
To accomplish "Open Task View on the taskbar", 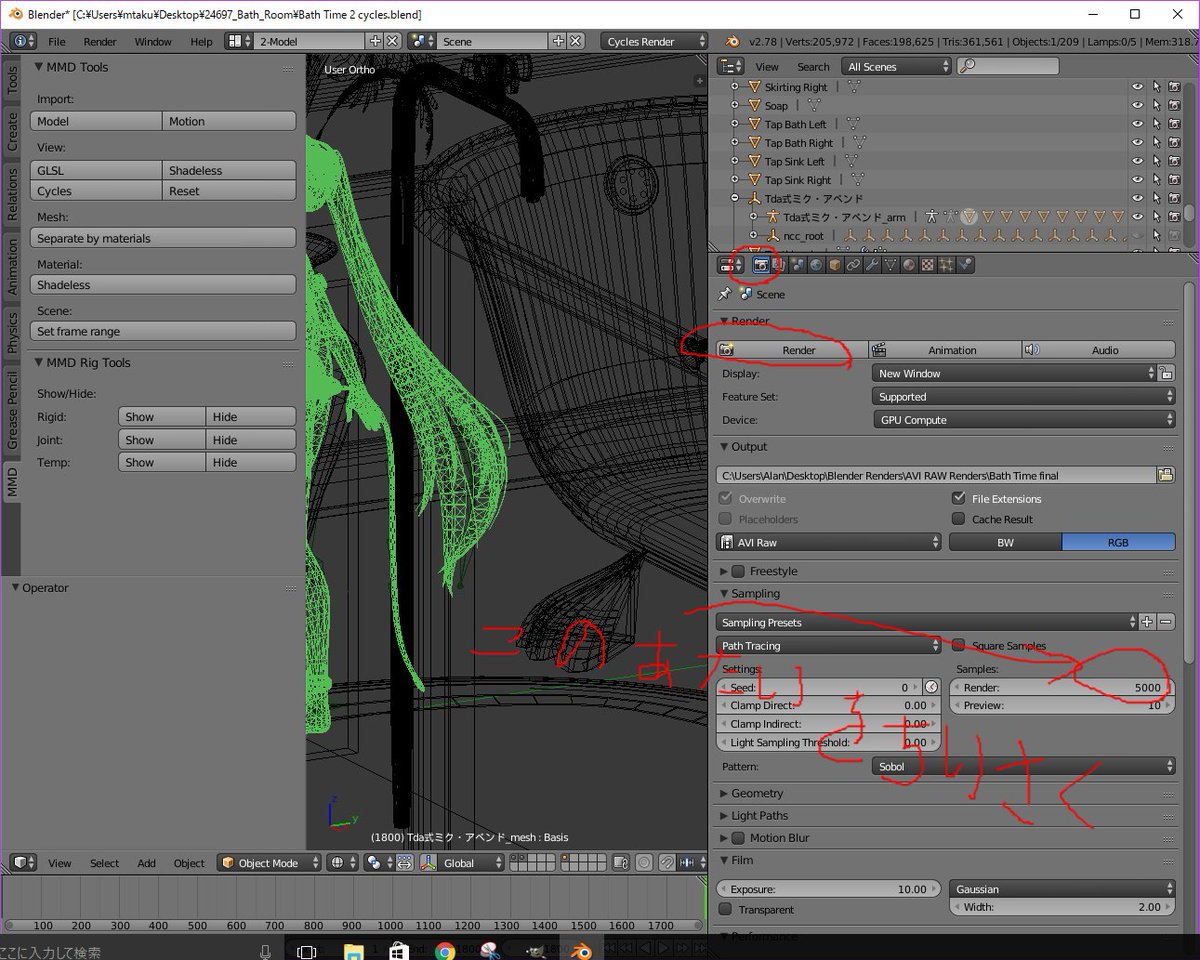I will click(307, 952).
